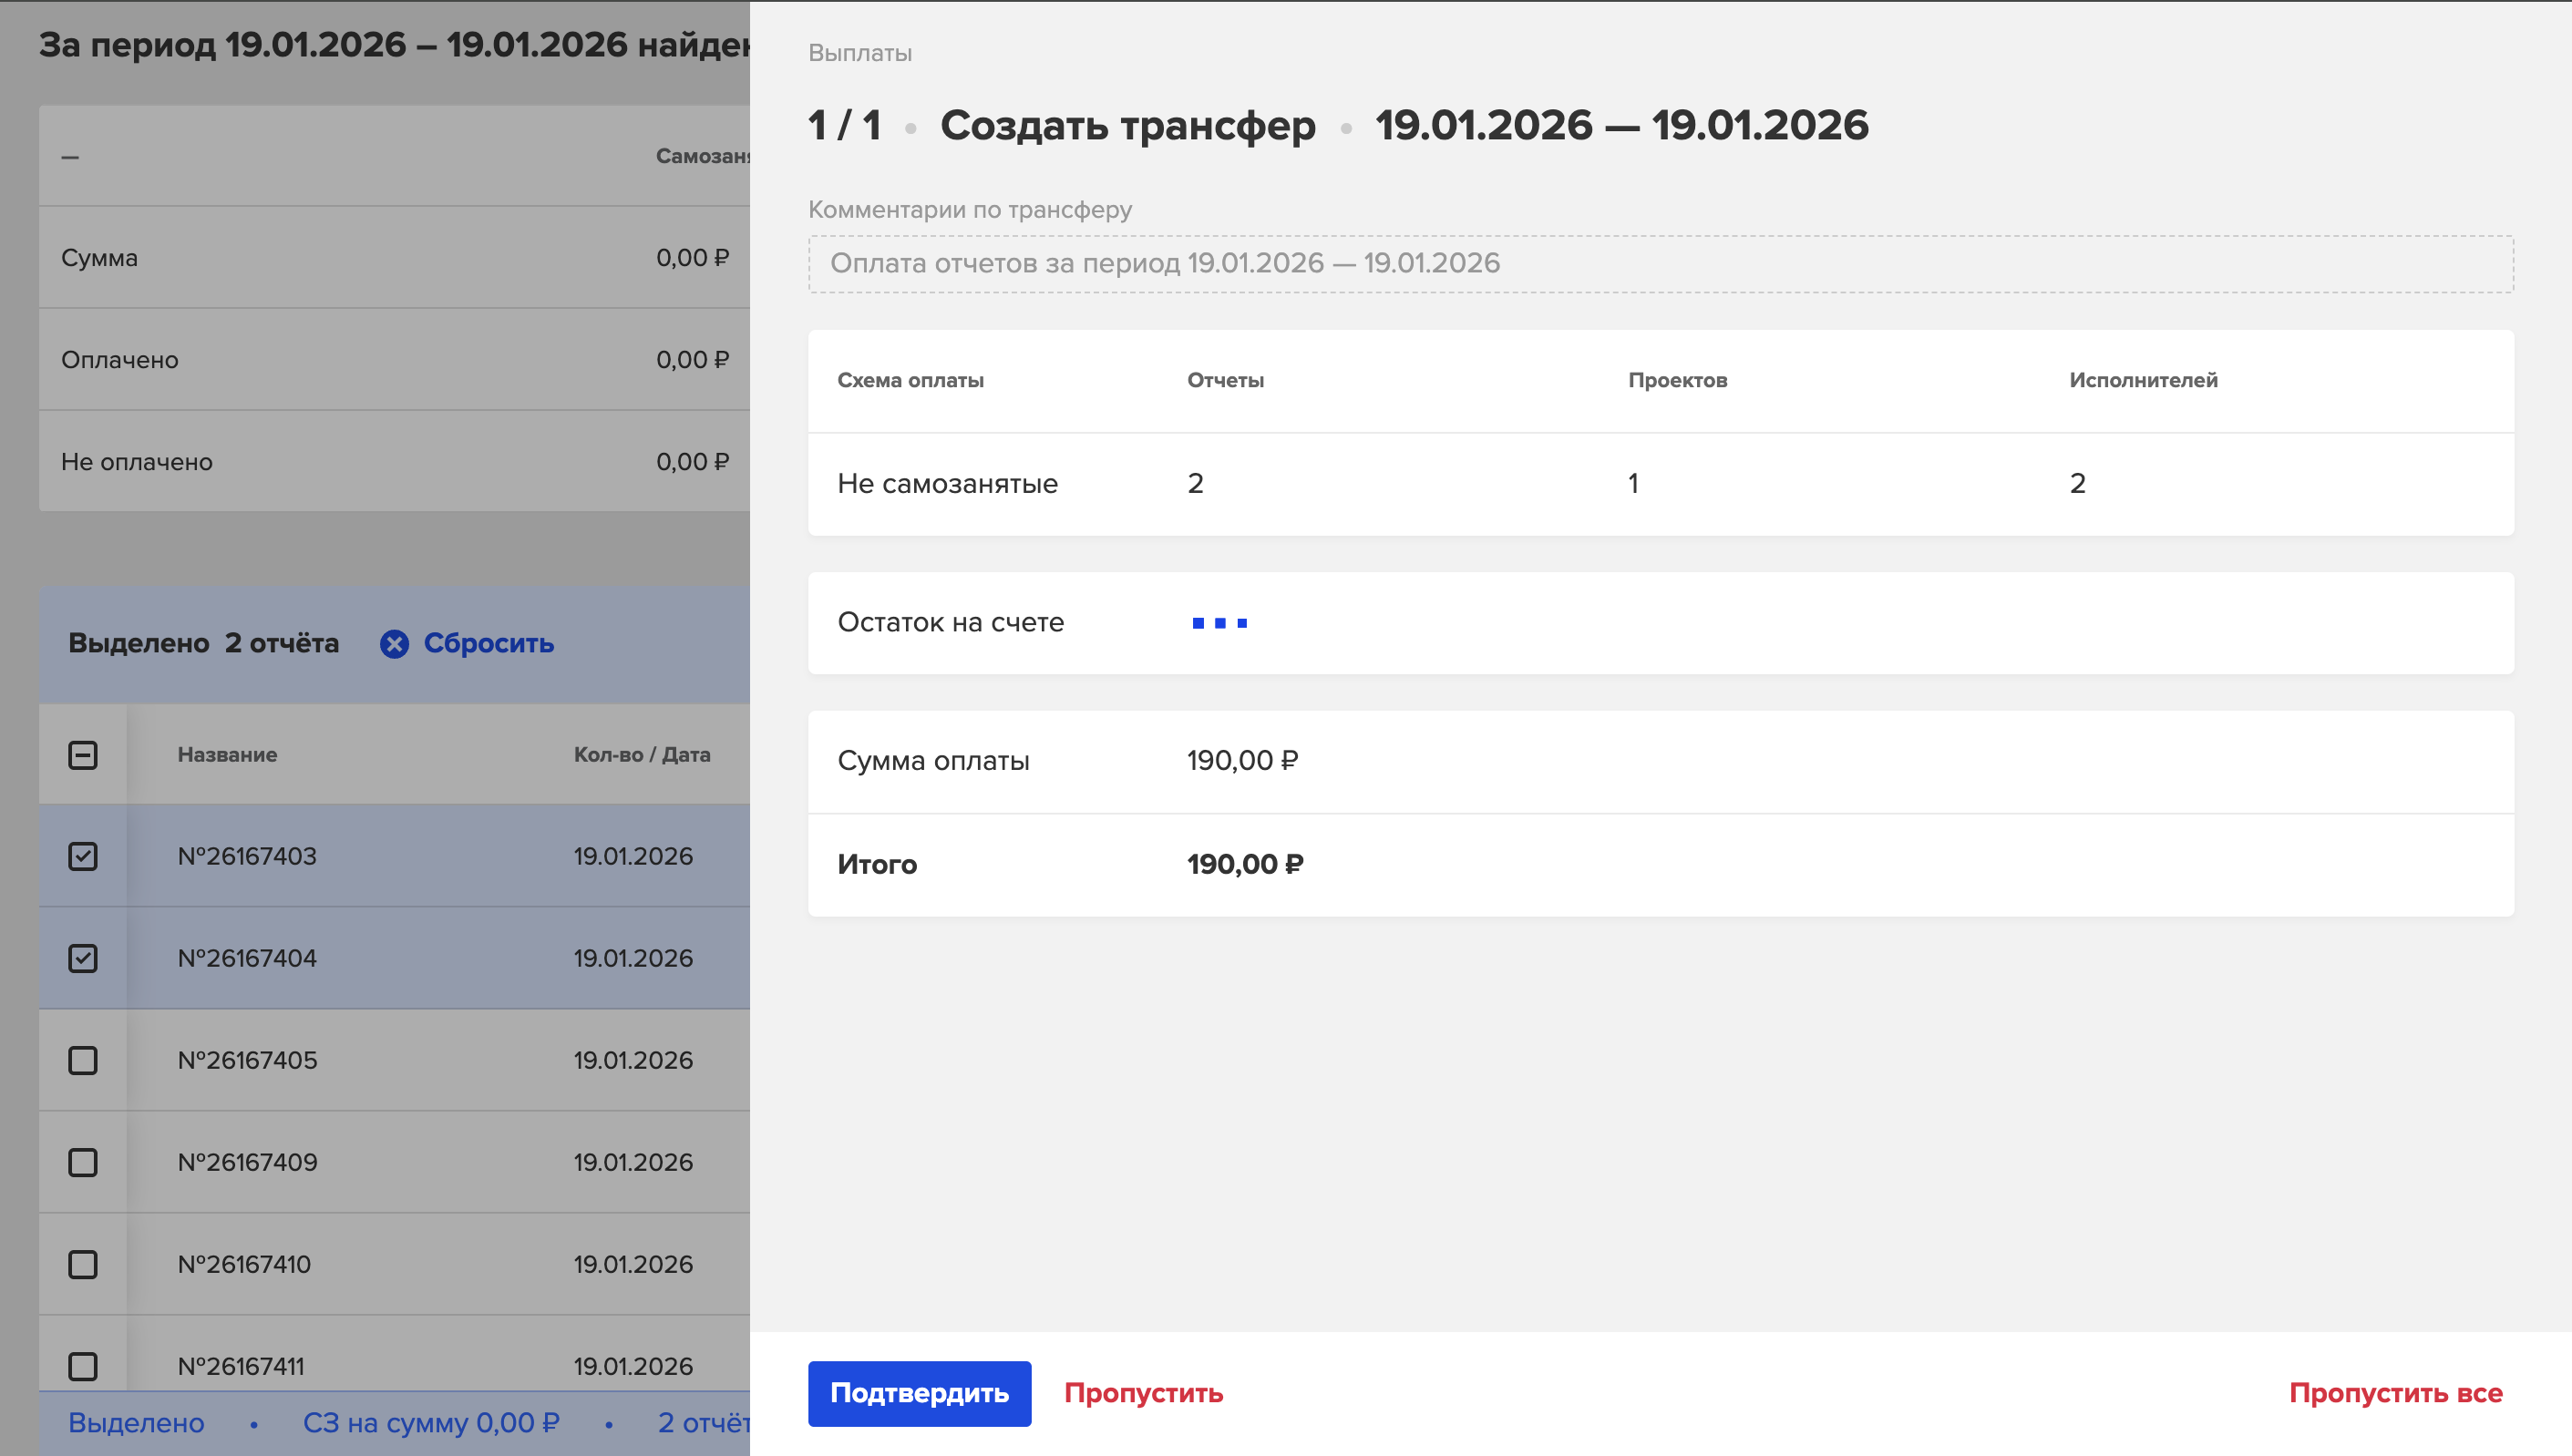Check report №26167409 checkbox
This screenshot has height=1456, width=2572.
point(83,1163)
